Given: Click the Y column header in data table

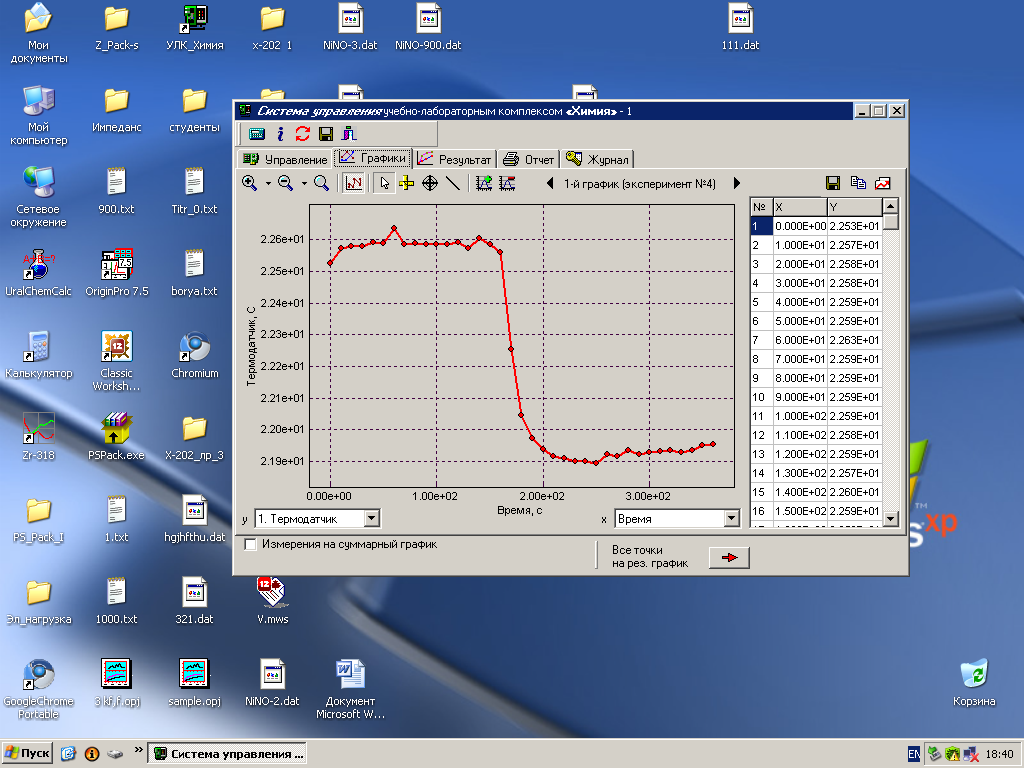Looking at the screenshot, I should pyautogui.click(x=855, y=207).
